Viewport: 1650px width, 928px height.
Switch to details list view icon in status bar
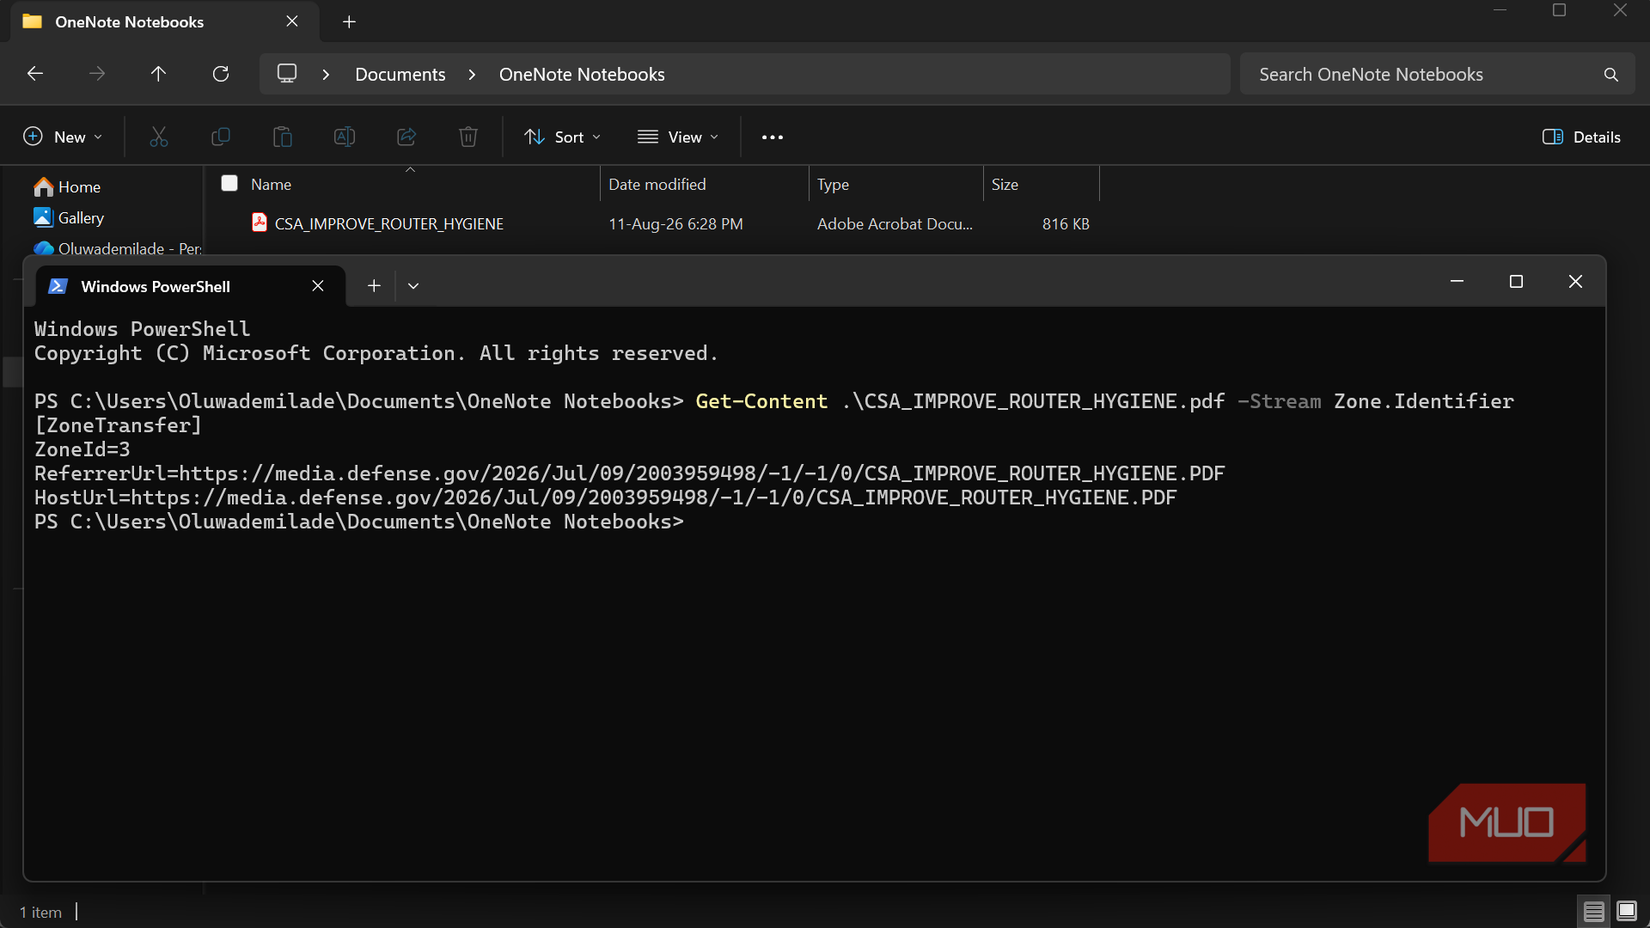point(1594,911)
